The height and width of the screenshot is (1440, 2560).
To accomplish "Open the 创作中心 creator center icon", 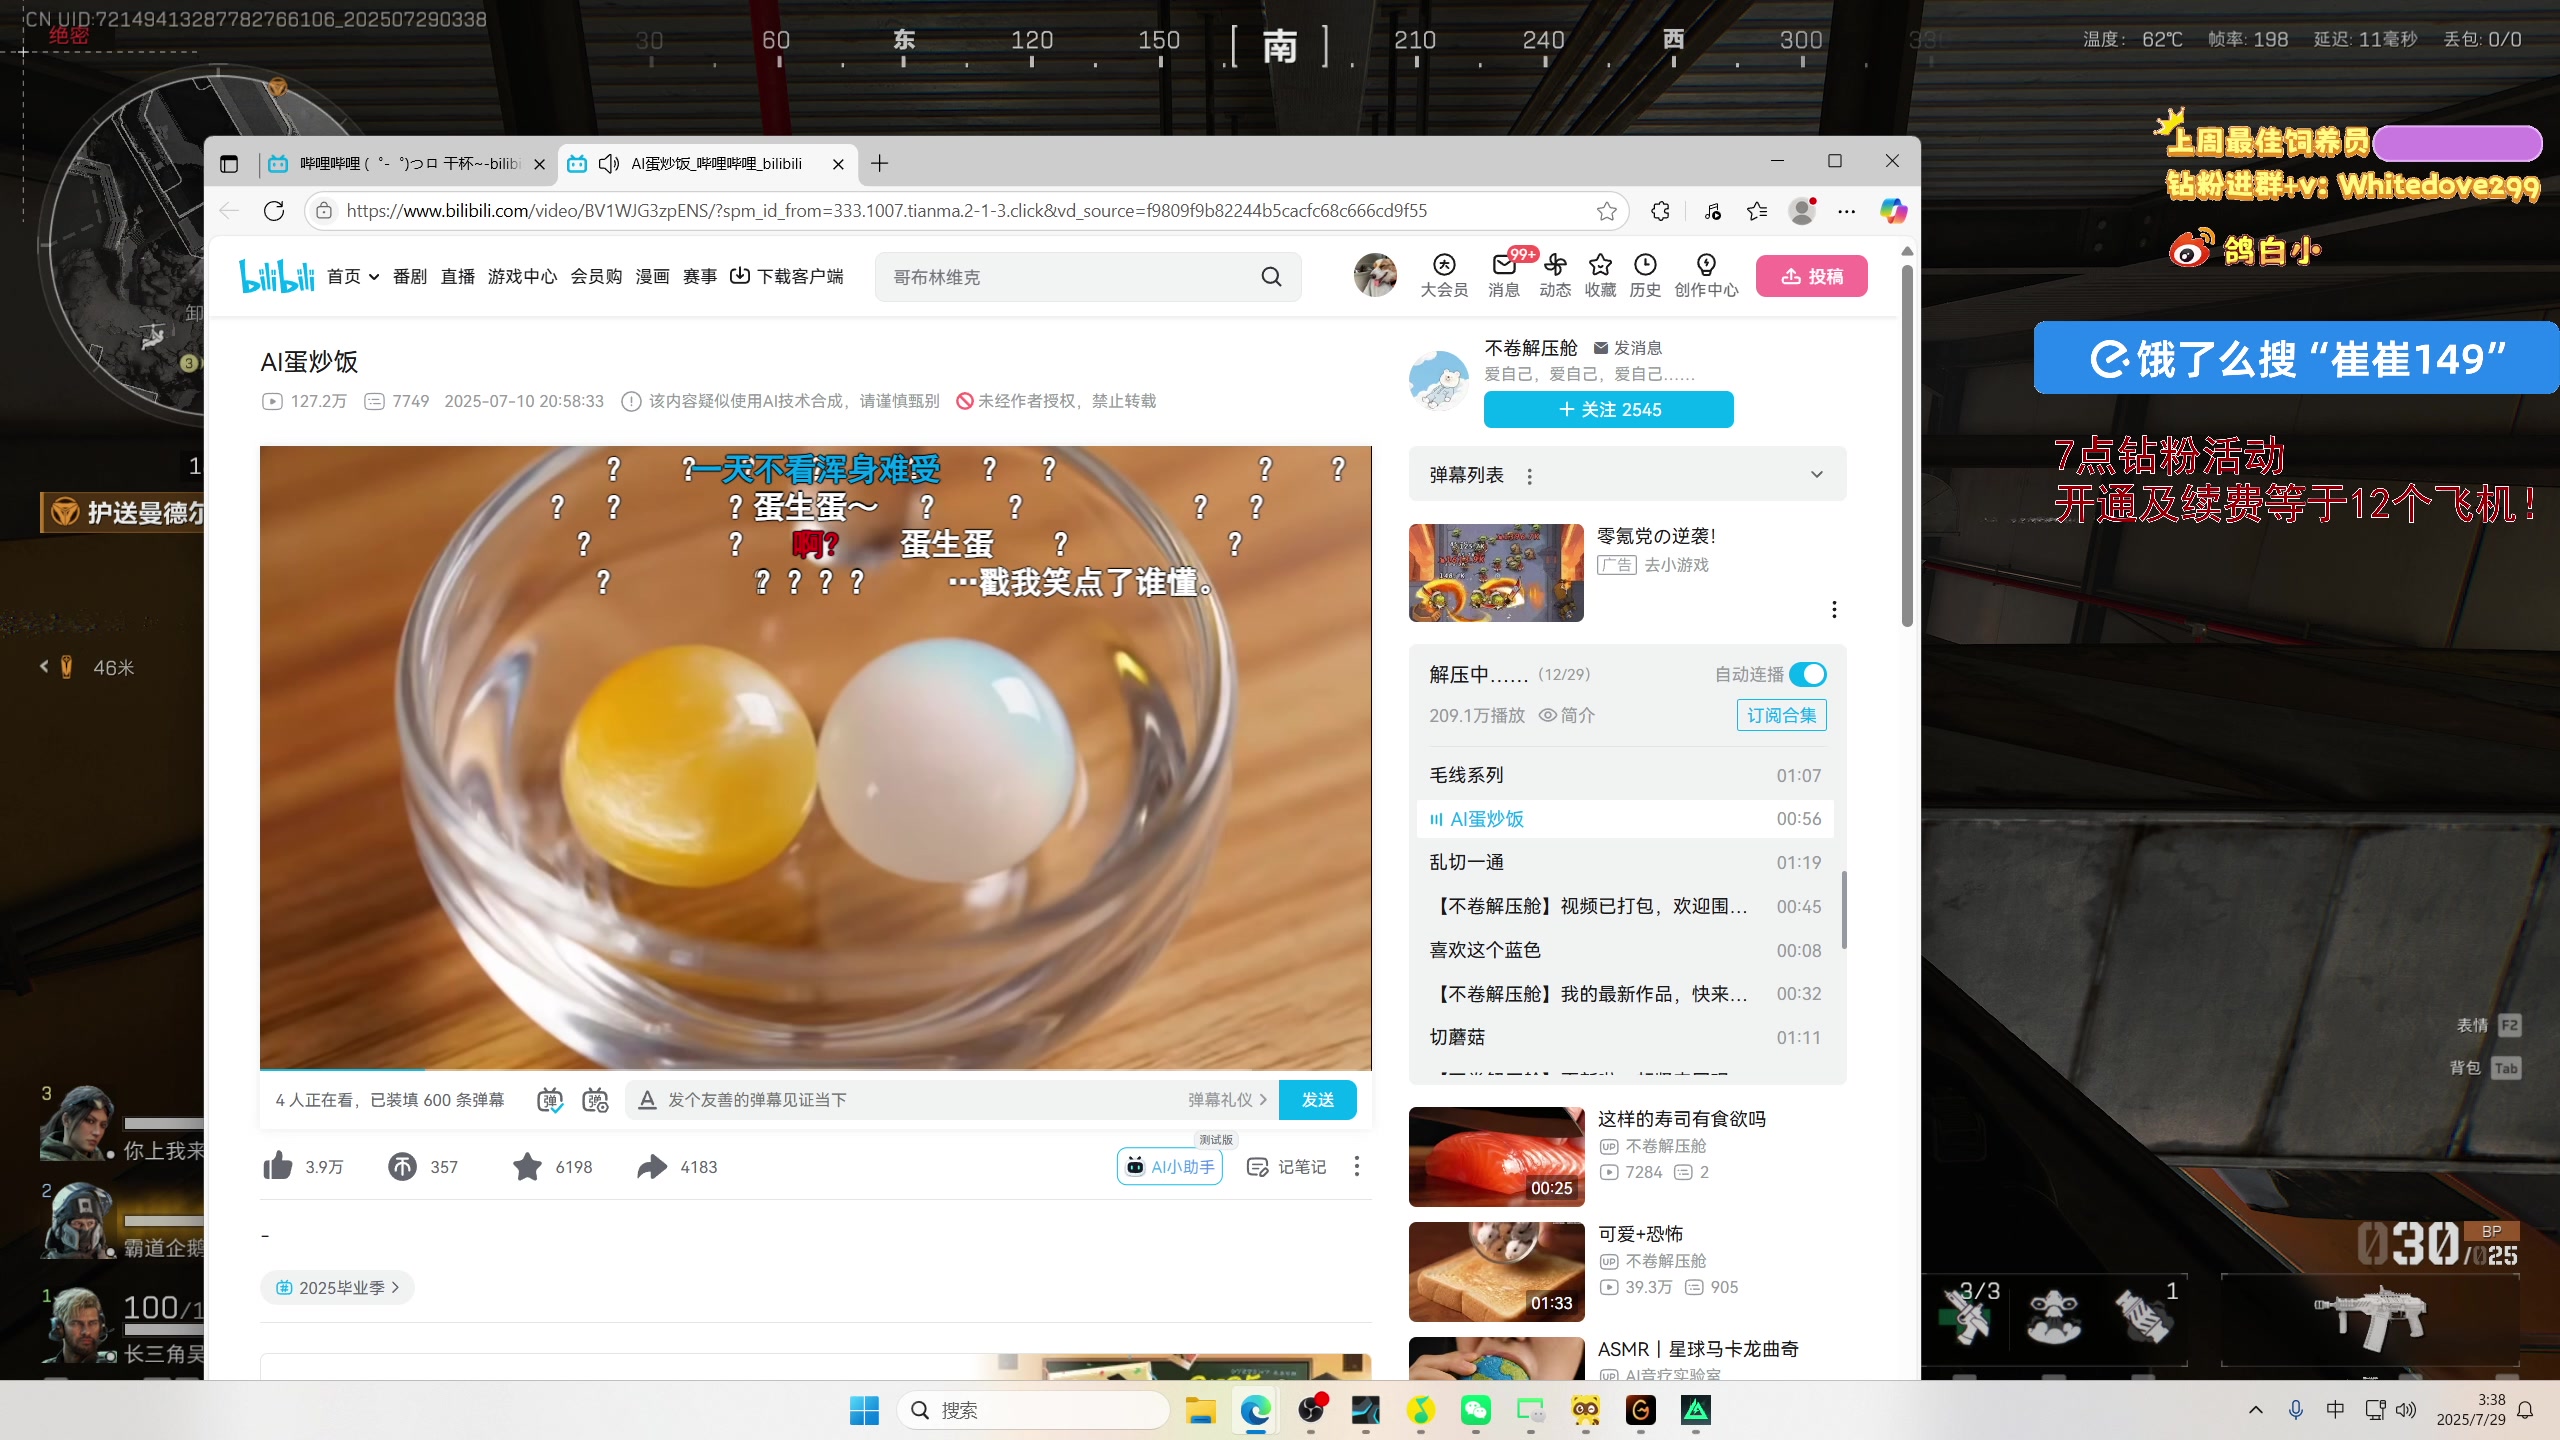I will pos(1706,276).
